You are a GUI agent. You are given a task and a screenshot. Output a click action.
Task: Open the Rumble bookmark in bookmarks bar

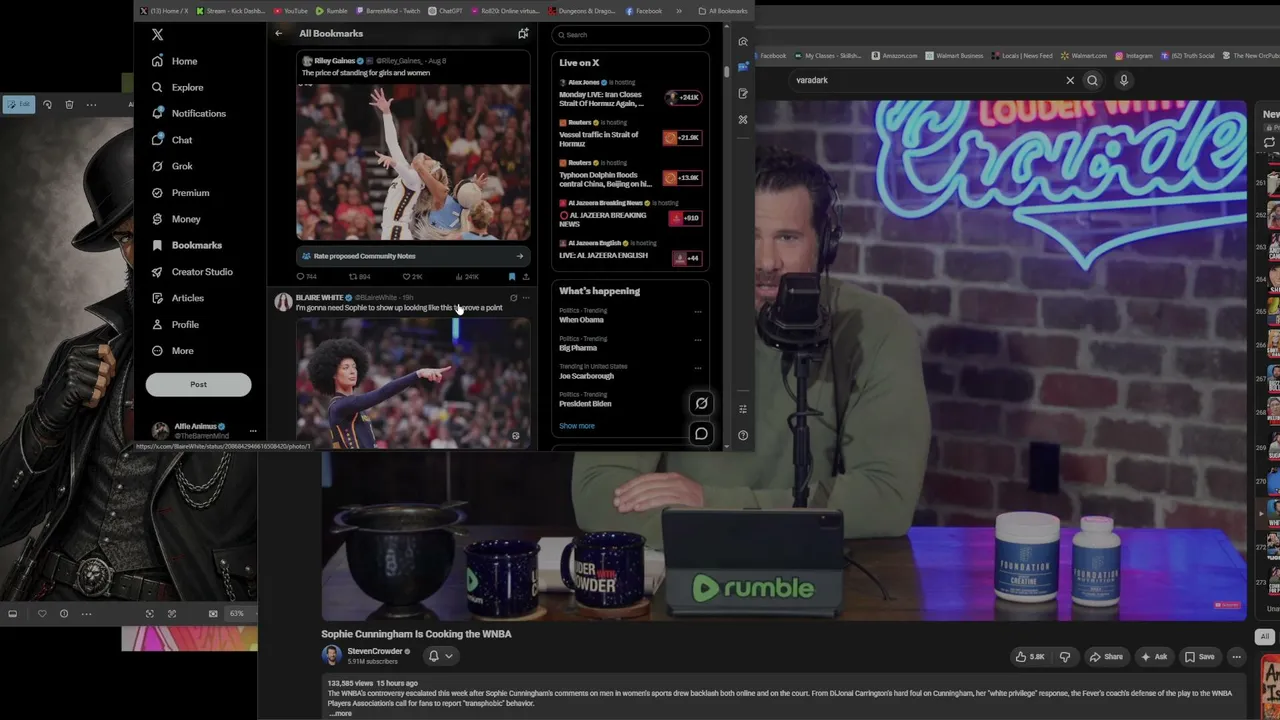click(331, 11)
